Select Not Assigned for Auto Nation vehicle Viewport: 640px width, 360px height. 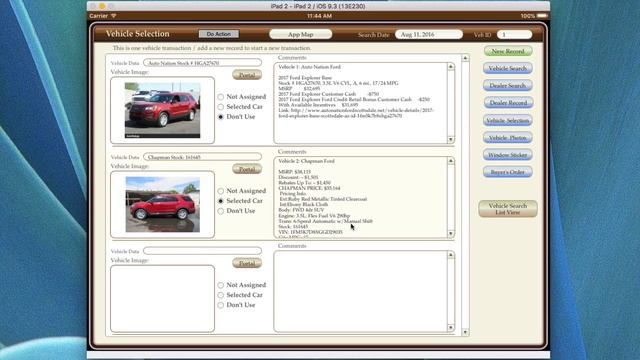tap(221, 97)
